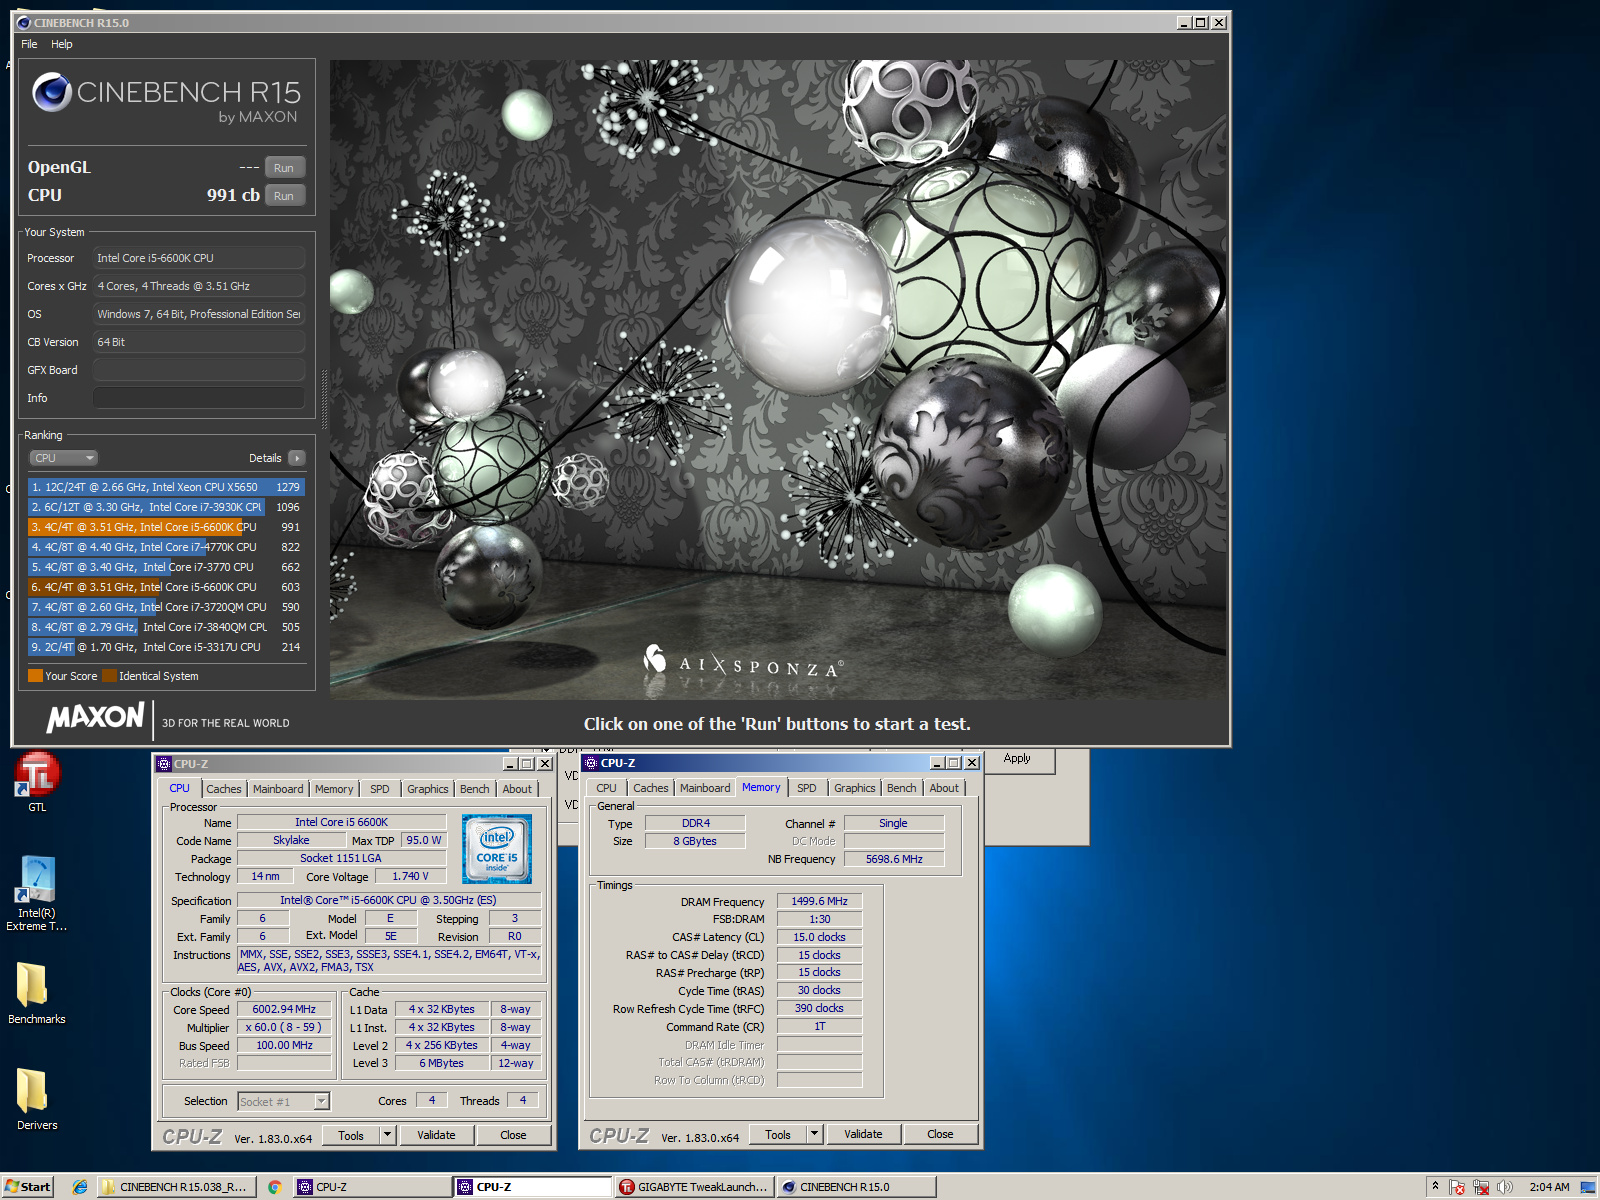Click the CINEBENCH R15.0 taskbar button

tap(857, 1187)
